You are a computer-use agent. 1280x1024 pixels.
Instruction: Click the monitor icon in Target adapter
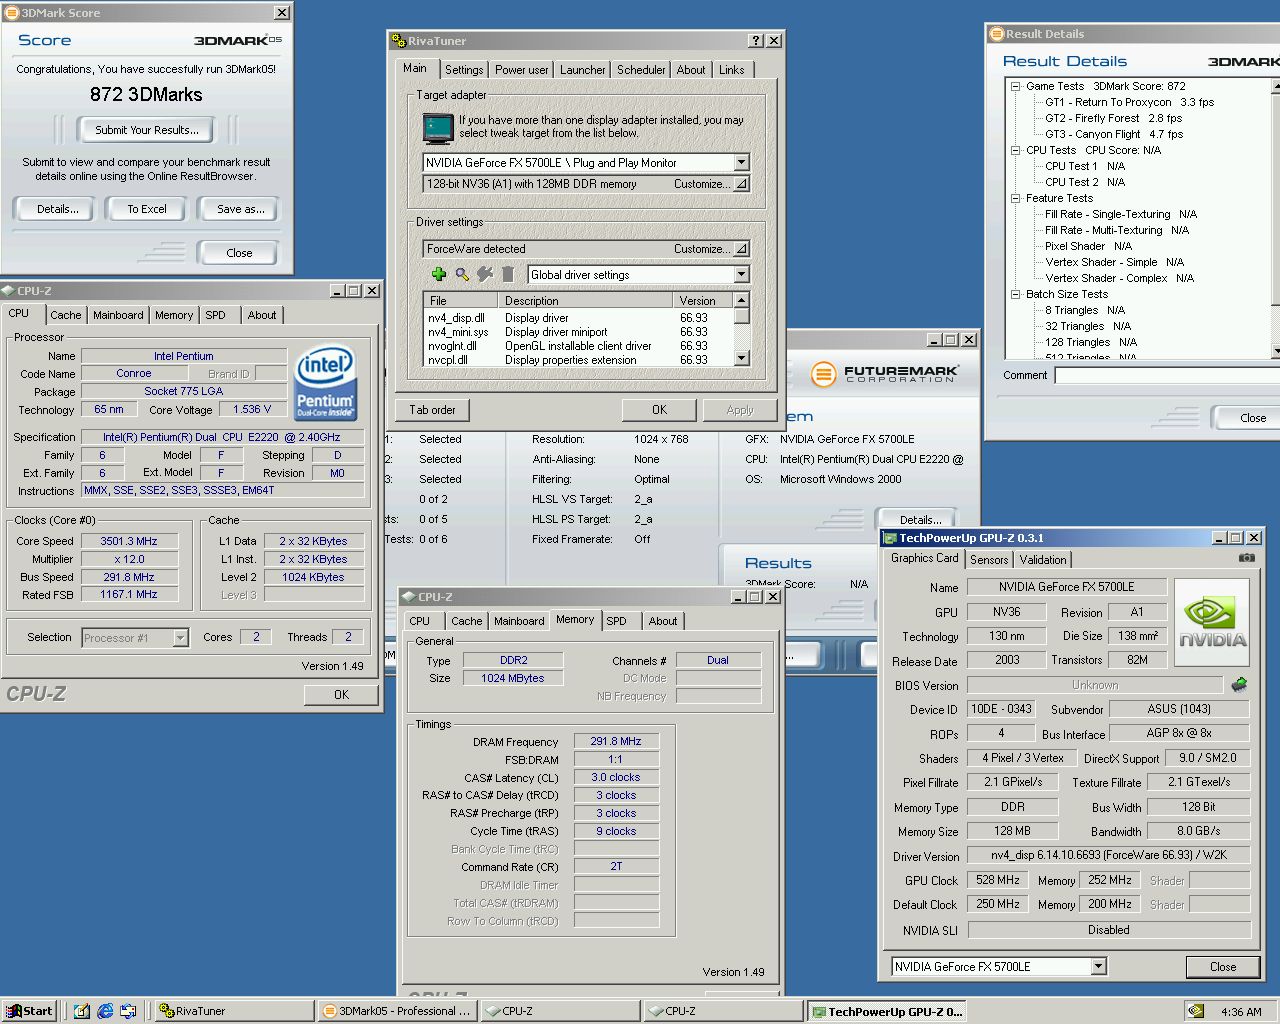click(438, 128)
